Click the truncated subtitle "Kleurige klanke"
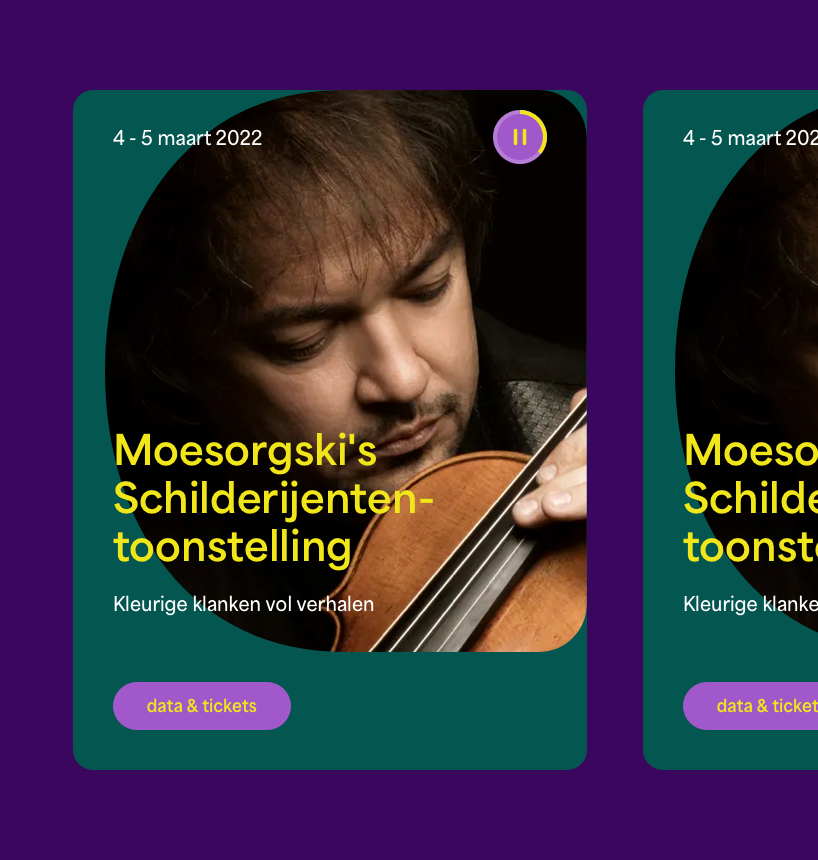Screen dimensions: 818x860 (751, 604)
